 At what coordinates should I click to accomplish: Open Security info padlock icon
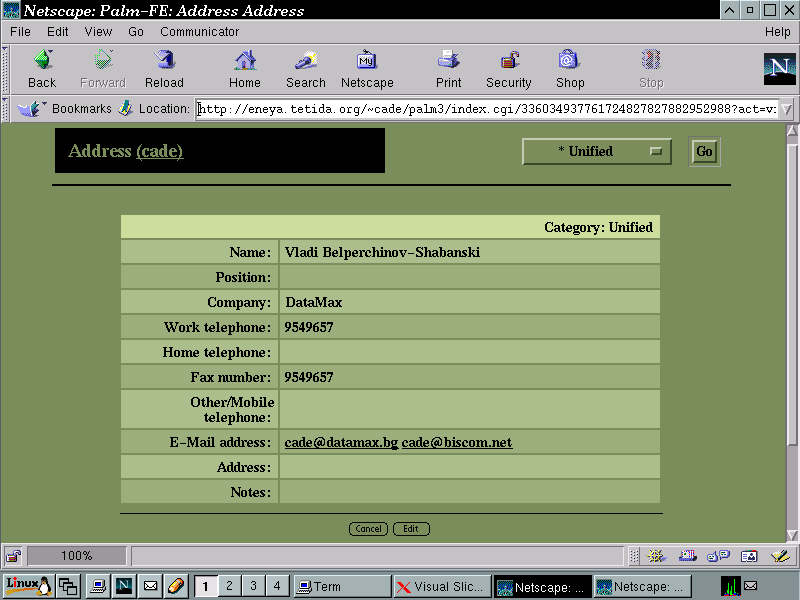[x=508, y=69]
